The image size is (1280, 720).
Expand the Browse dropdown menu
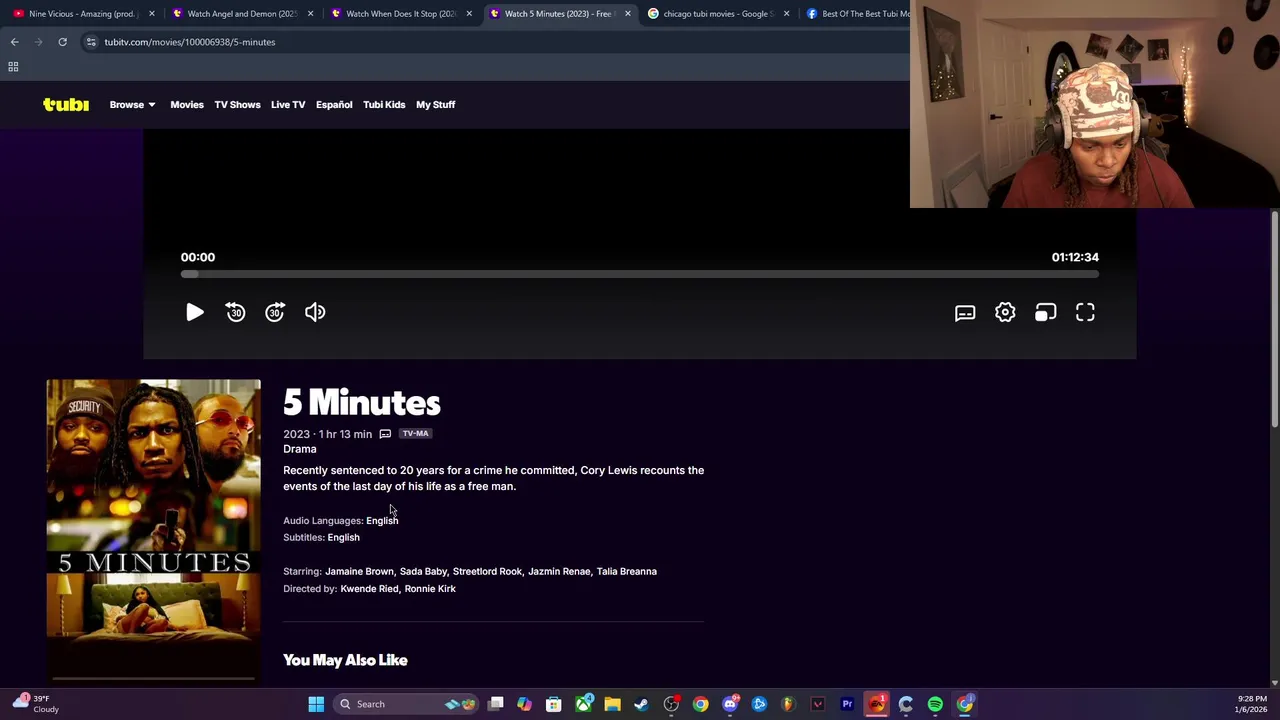[132, 104]
